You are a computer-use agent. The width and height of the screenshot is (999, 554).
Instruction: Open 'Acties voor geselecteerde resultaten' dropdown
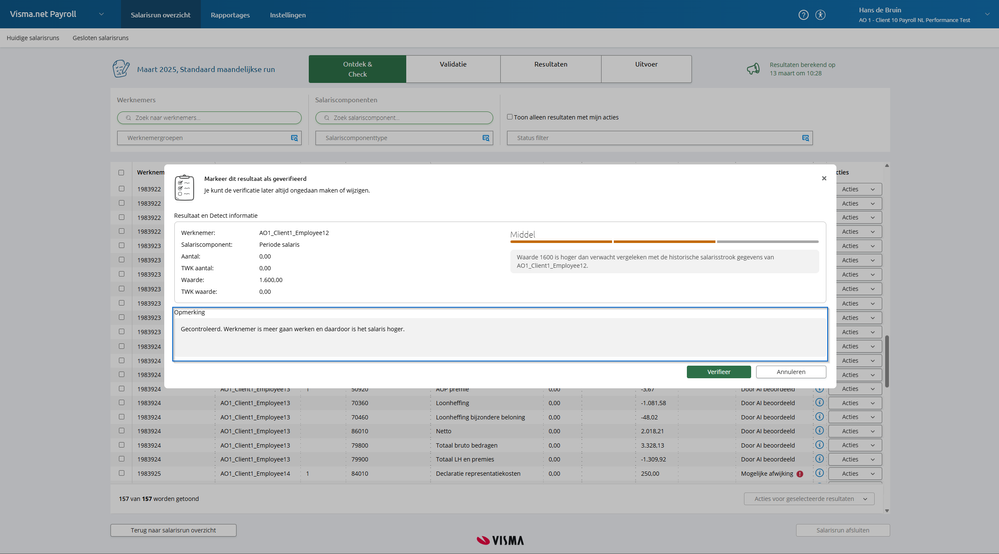pos(809,499)
